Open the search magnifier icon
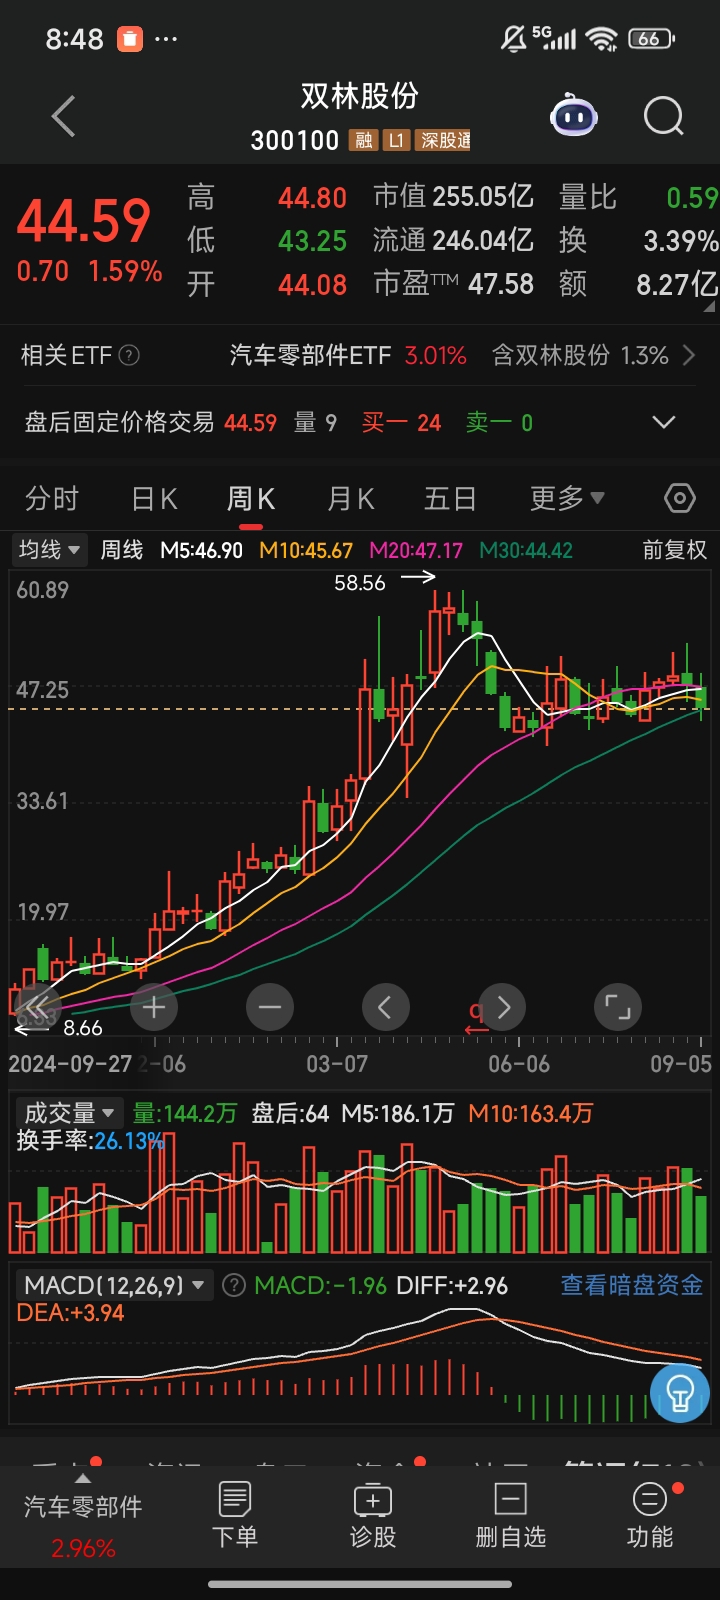This screenshot has width=720, height=1600. [x=664, y=117]
